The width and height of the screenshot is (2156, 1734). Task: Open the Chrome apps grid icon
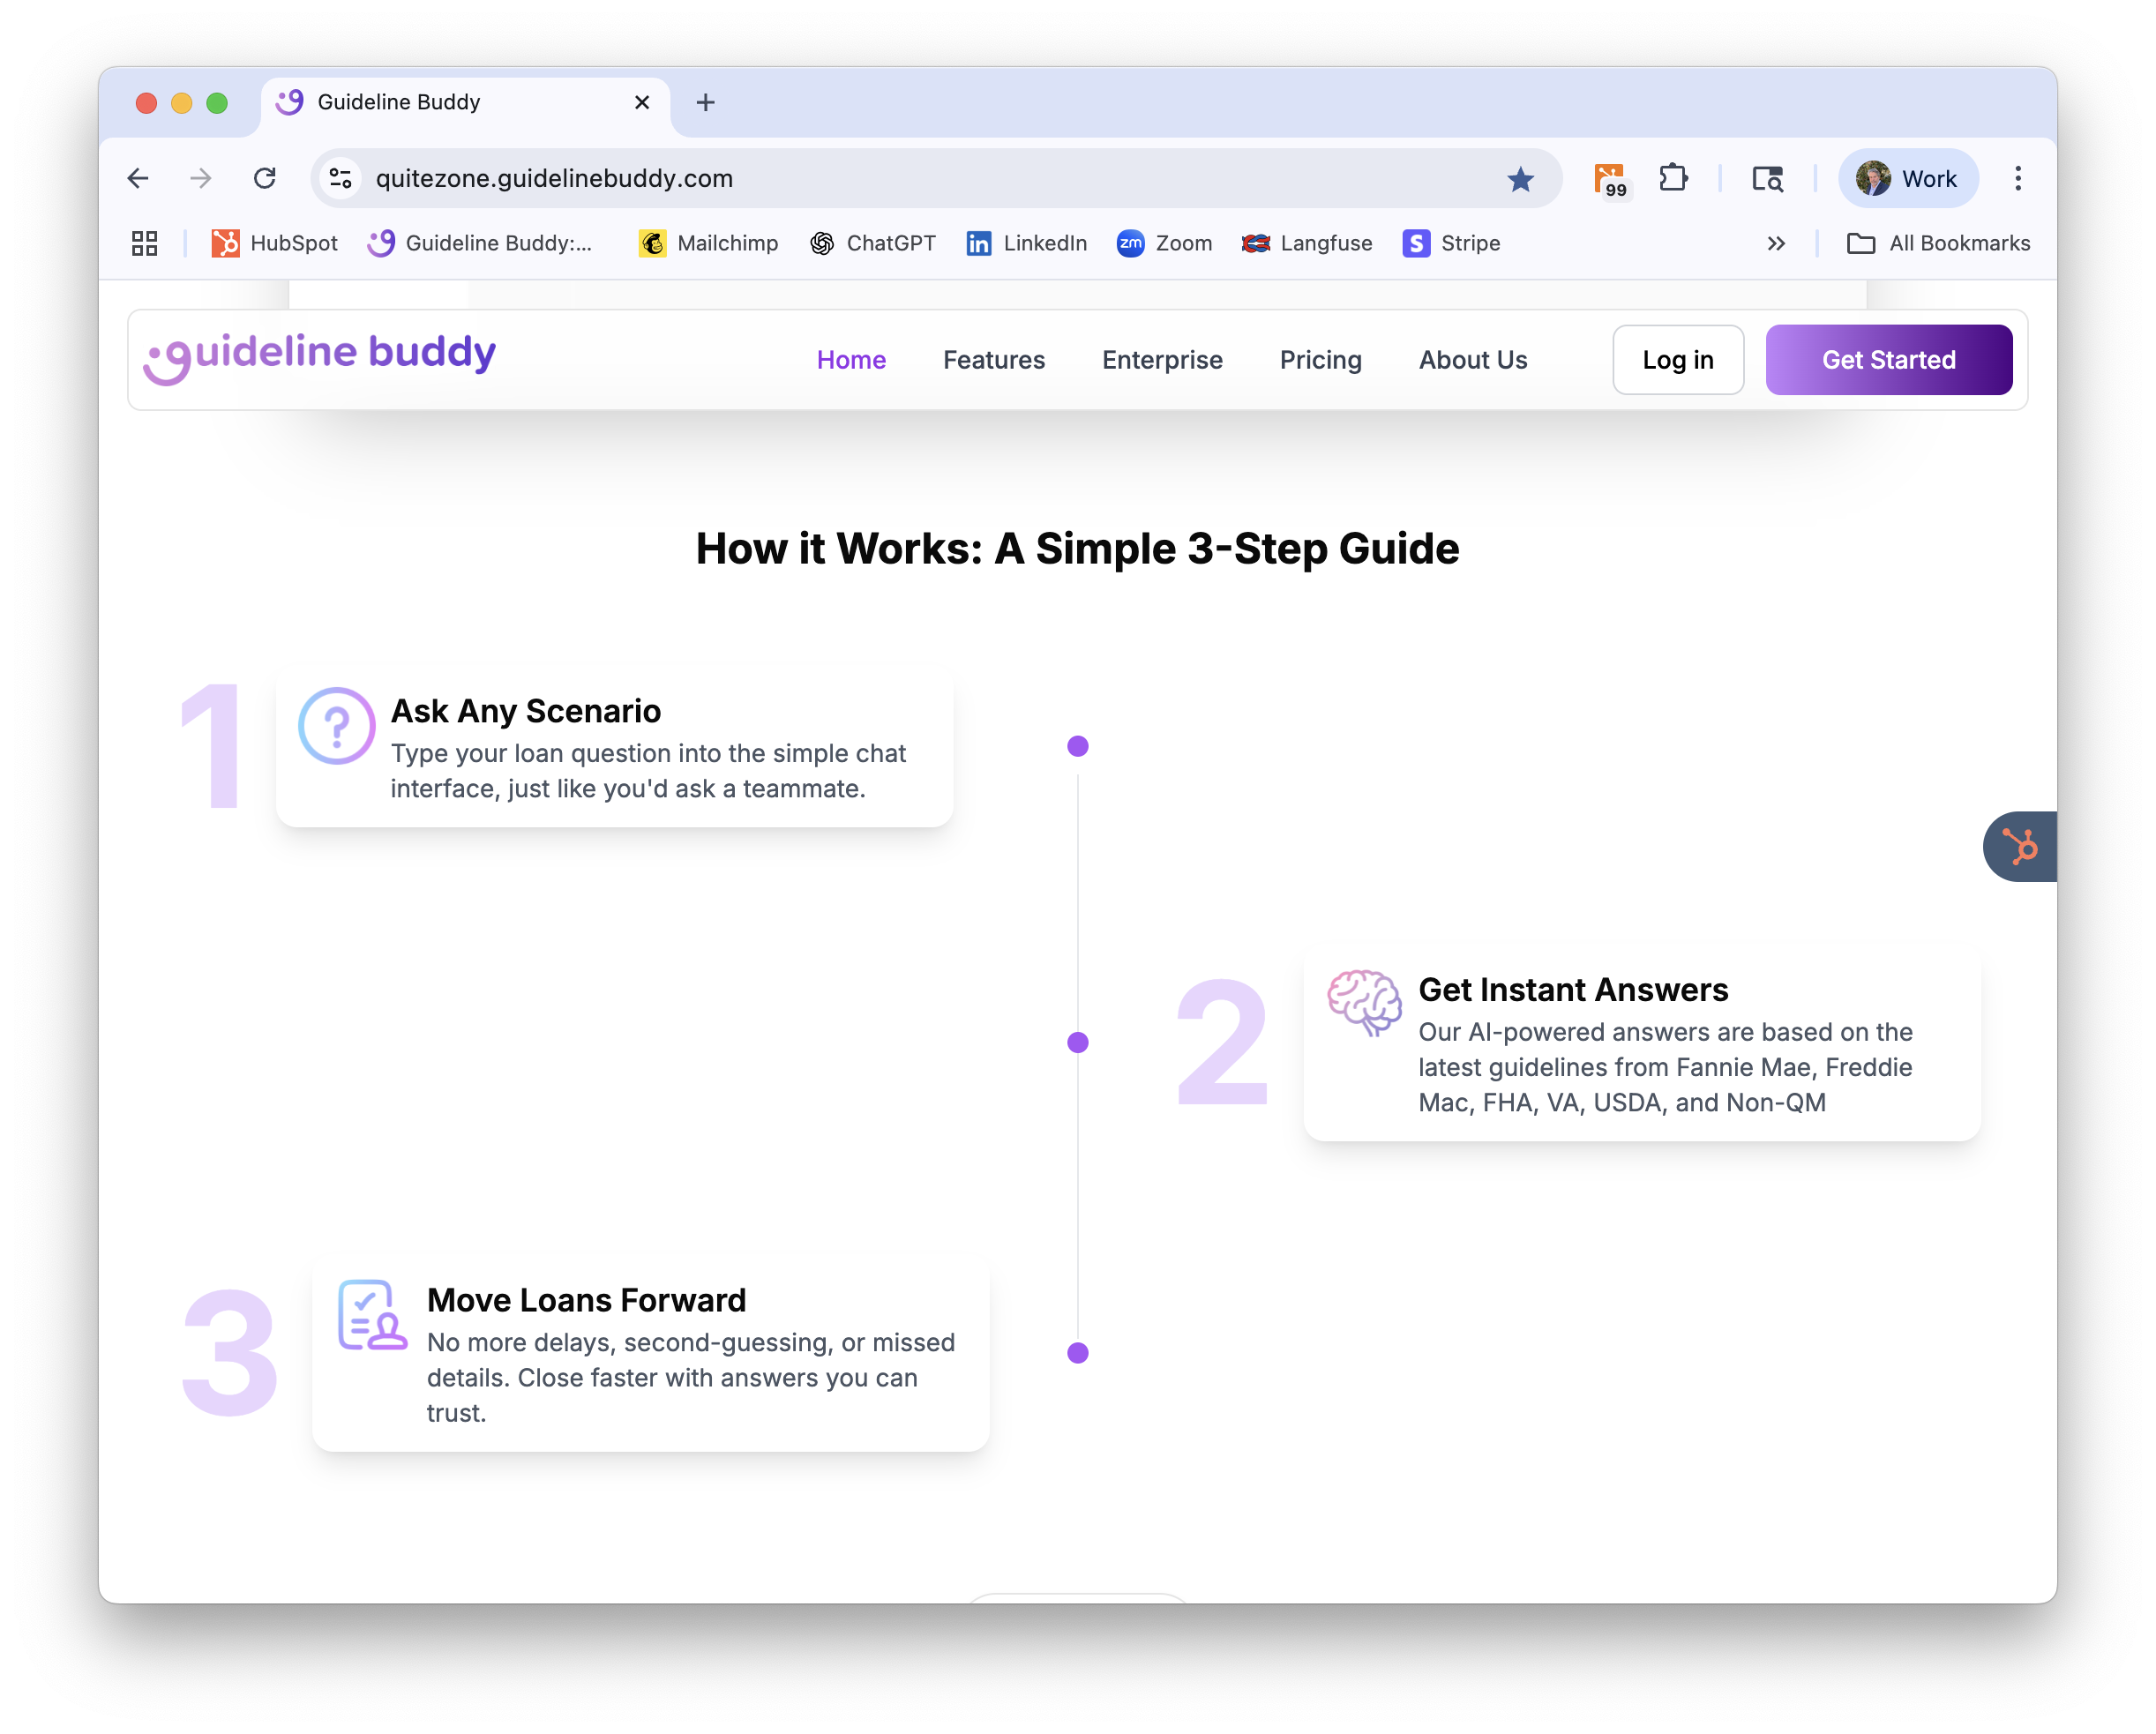[x=145, y=243]
